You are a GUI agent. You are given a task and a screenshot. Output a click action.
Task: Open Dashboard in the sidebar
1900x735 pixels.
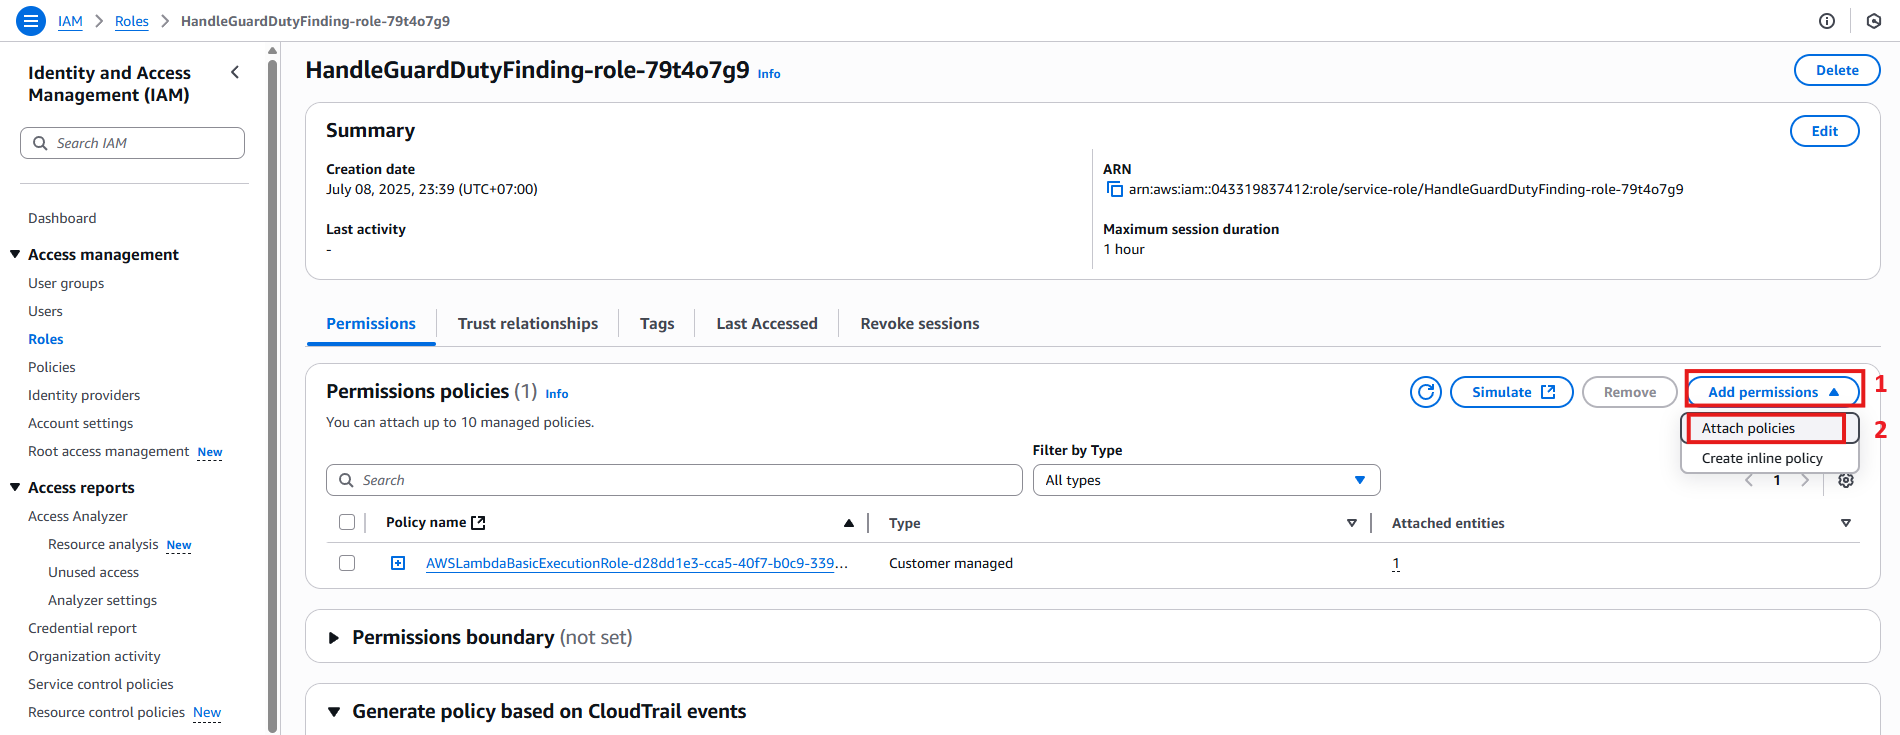(62, 218)
